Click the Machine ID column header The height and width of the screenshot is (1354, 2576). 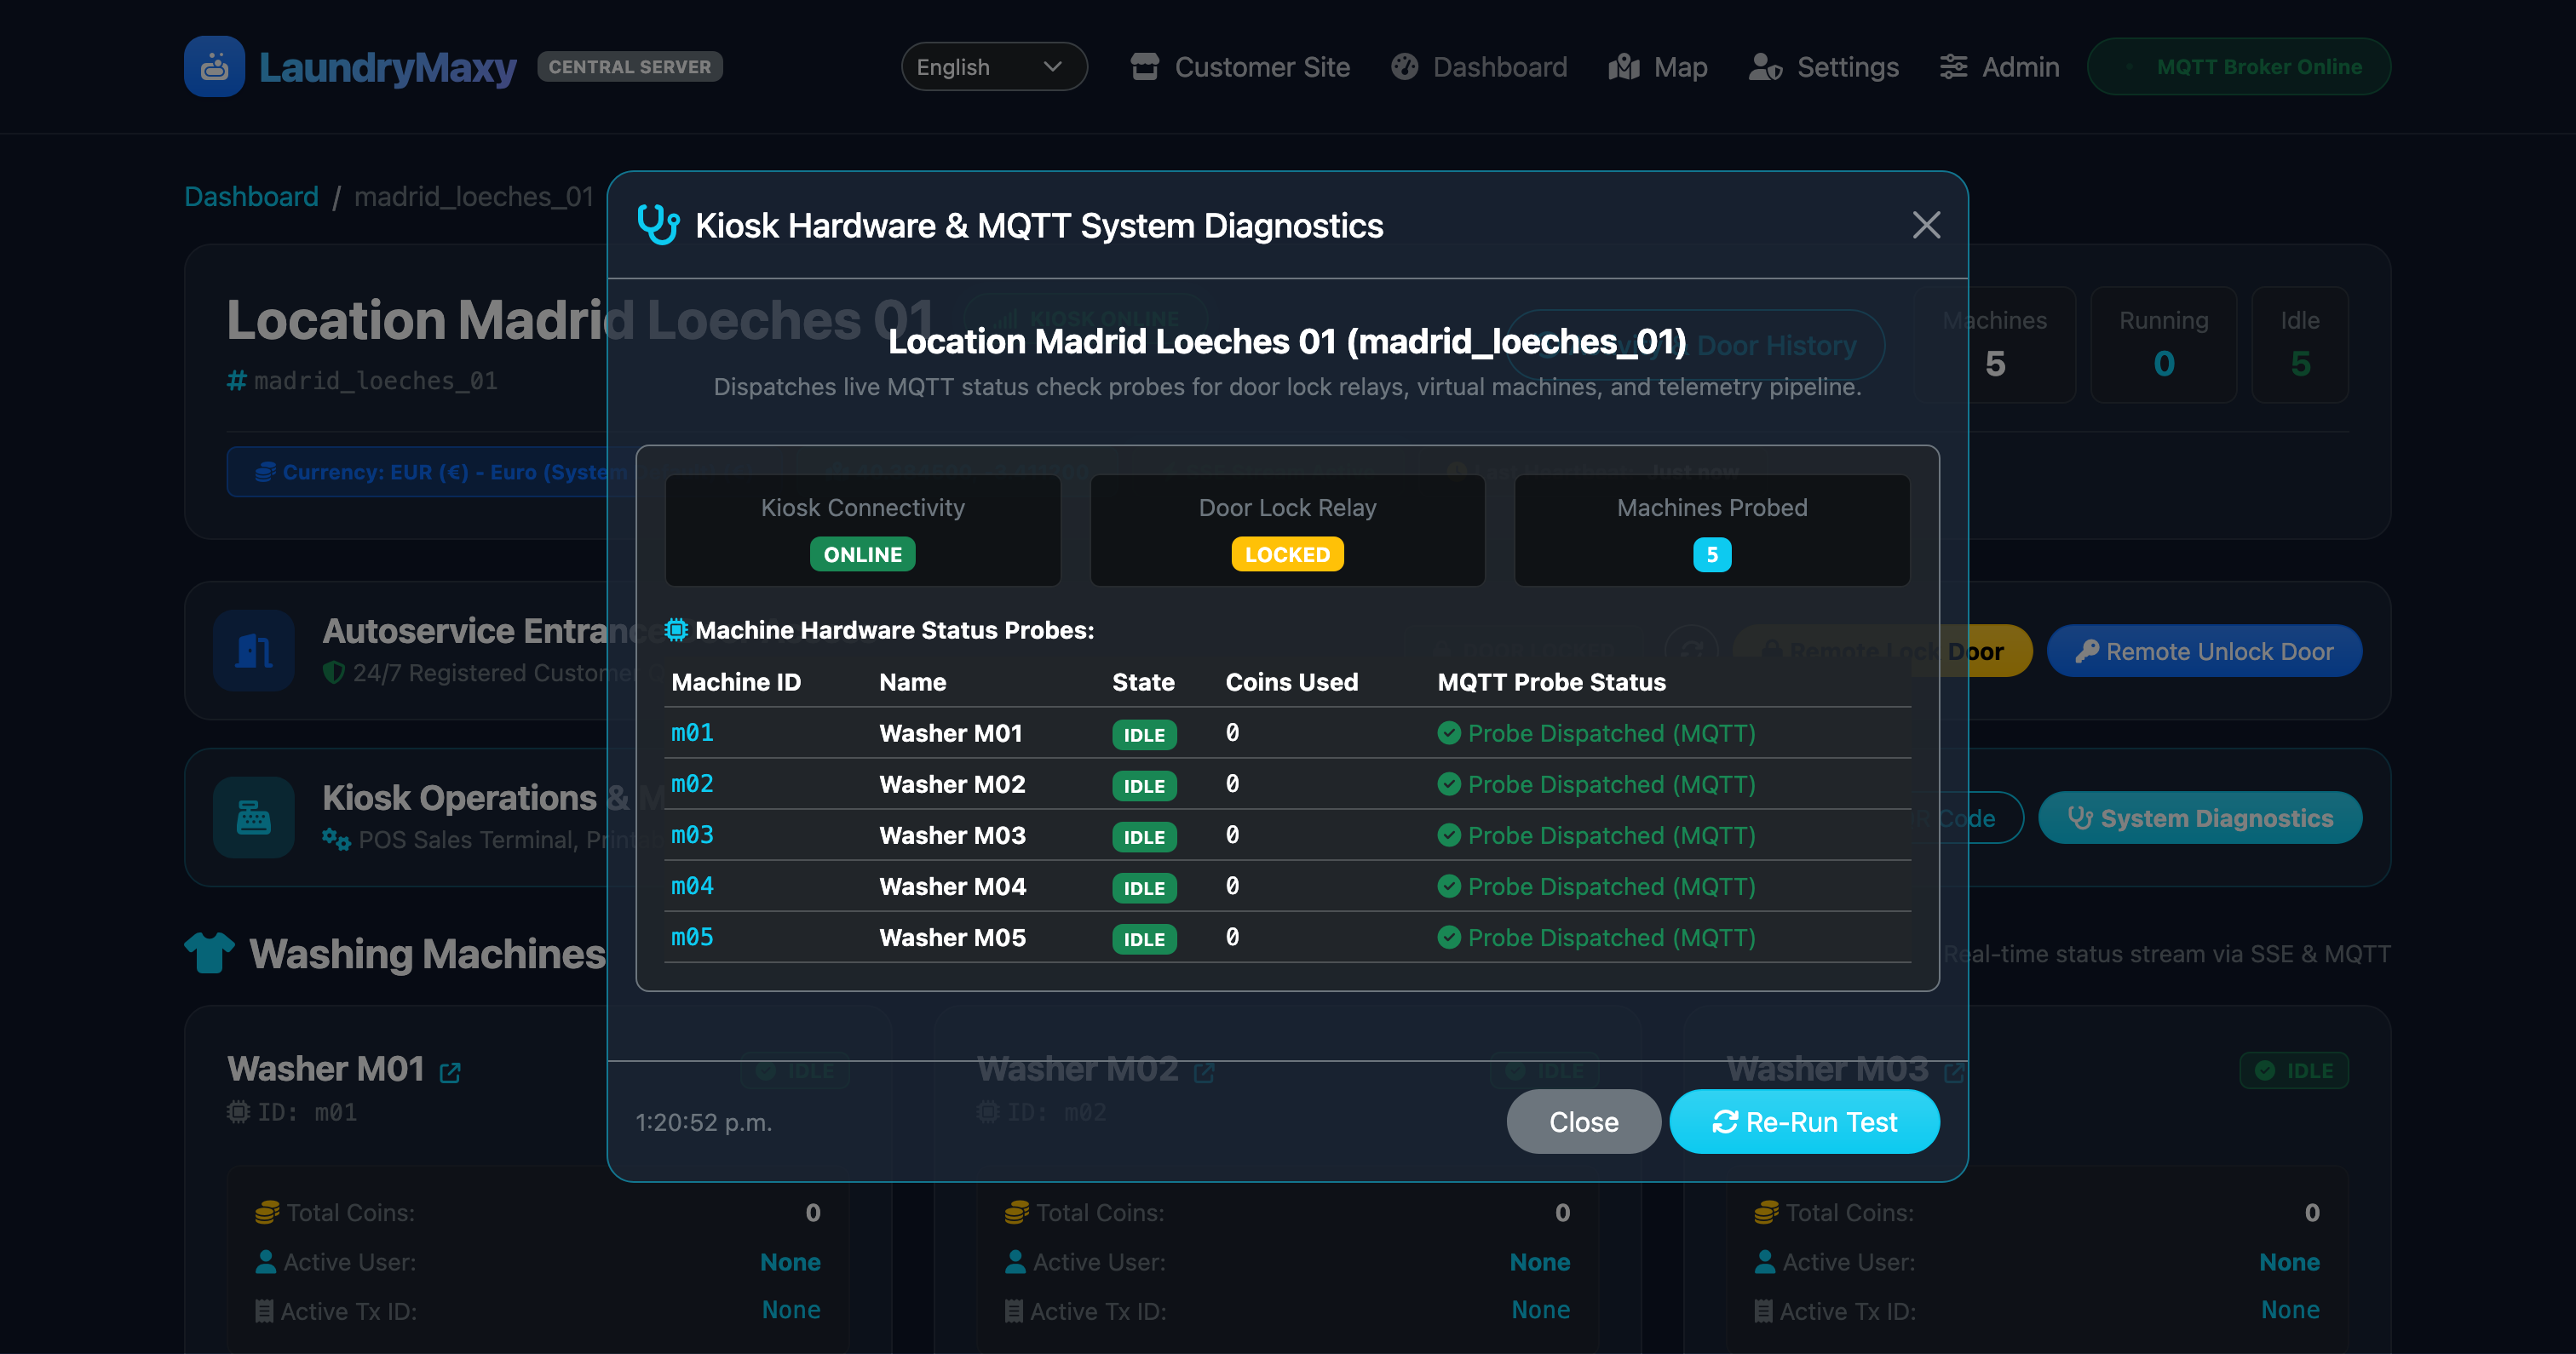[x=736, y=682]
